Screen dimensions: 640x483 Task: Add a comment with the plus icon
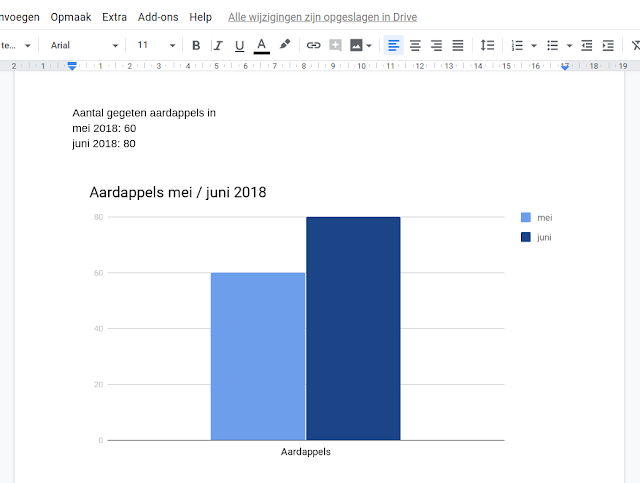336,45
